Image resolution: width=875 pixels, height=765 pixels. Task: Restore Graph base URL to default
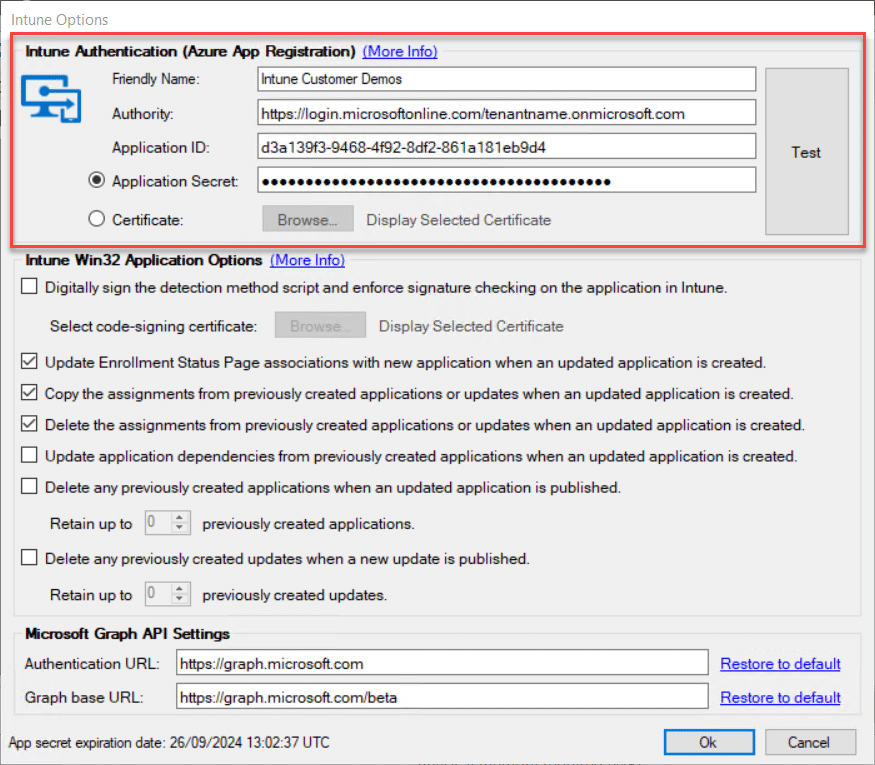pyautogui.click(x=780, y=697)
